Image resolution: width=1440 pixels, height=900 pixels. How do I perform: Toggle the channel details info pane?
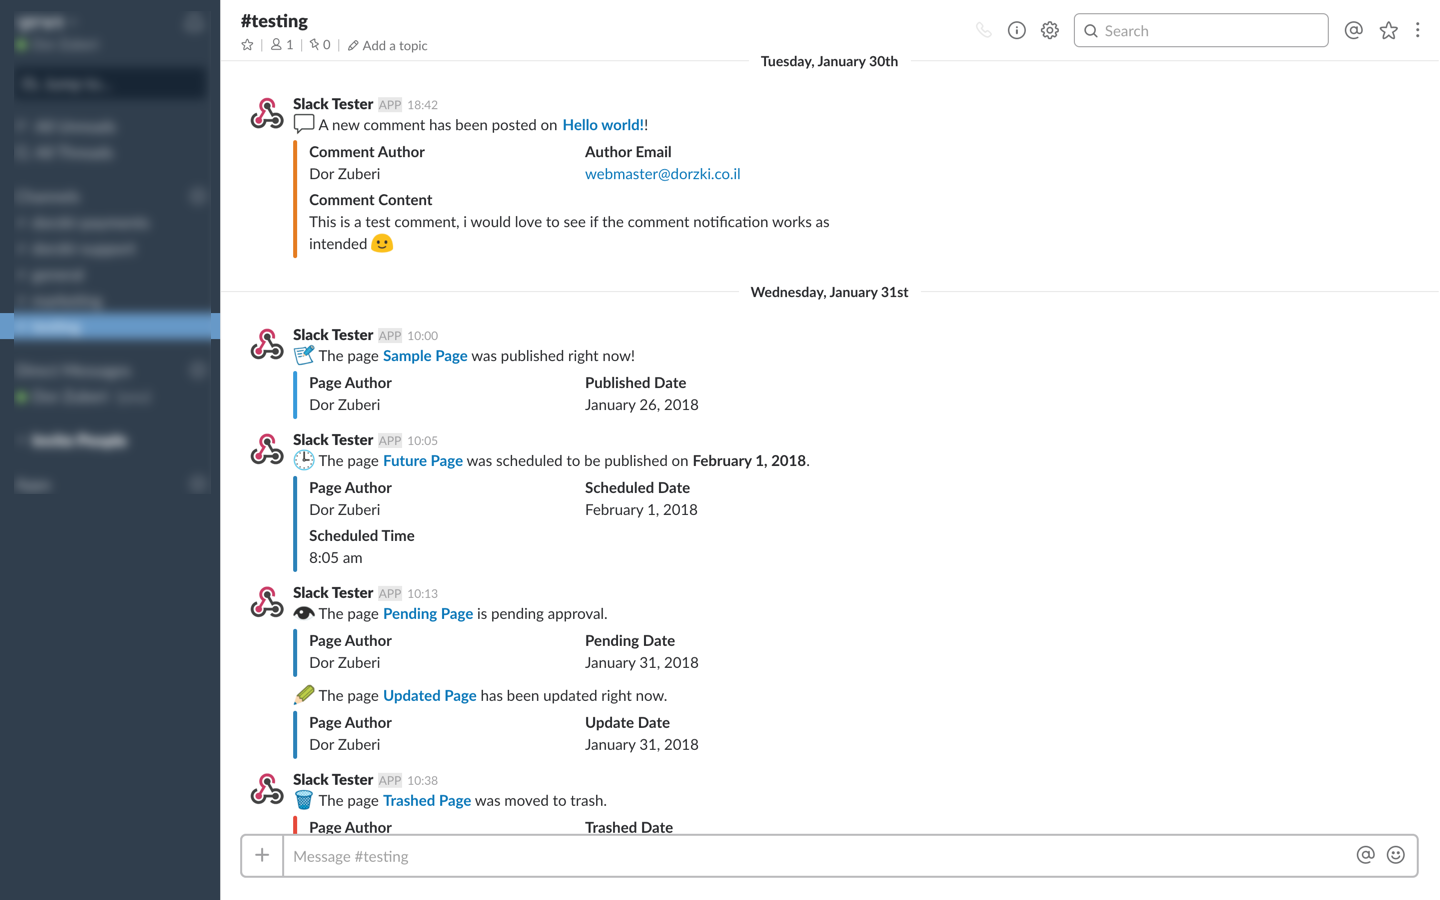click(1016, 31)
